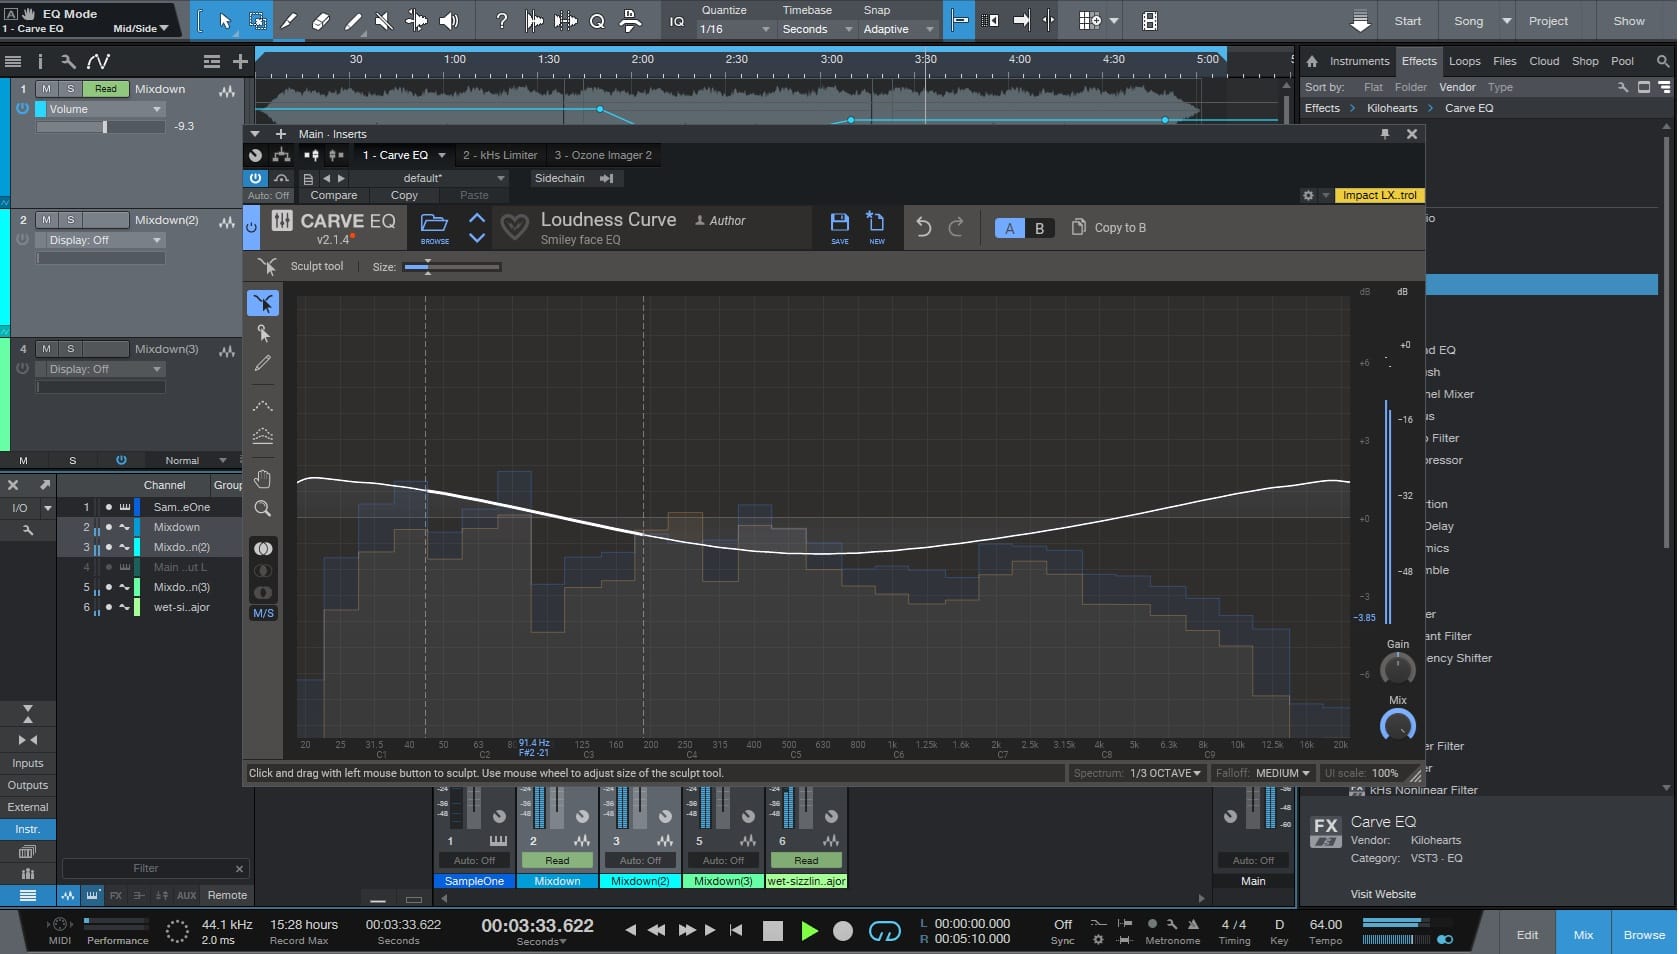
Task: Pick the magnifier zoom tool in Carve EQ
Action: pos(263,509)
